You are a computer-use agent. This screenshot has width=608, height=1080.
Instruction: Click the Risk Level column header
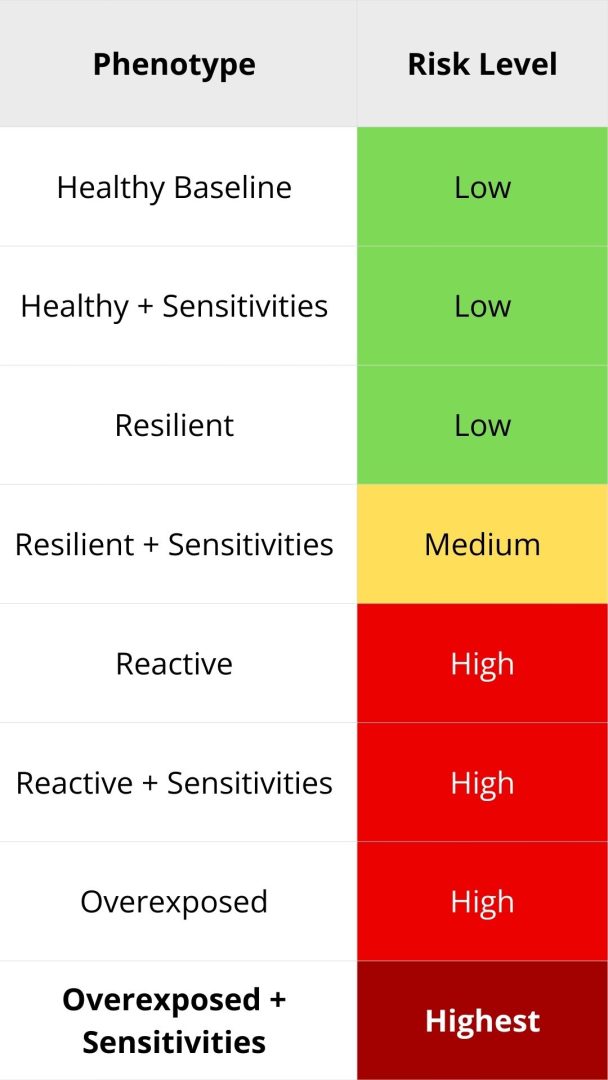pyautogui.click(x=482, y=65)
